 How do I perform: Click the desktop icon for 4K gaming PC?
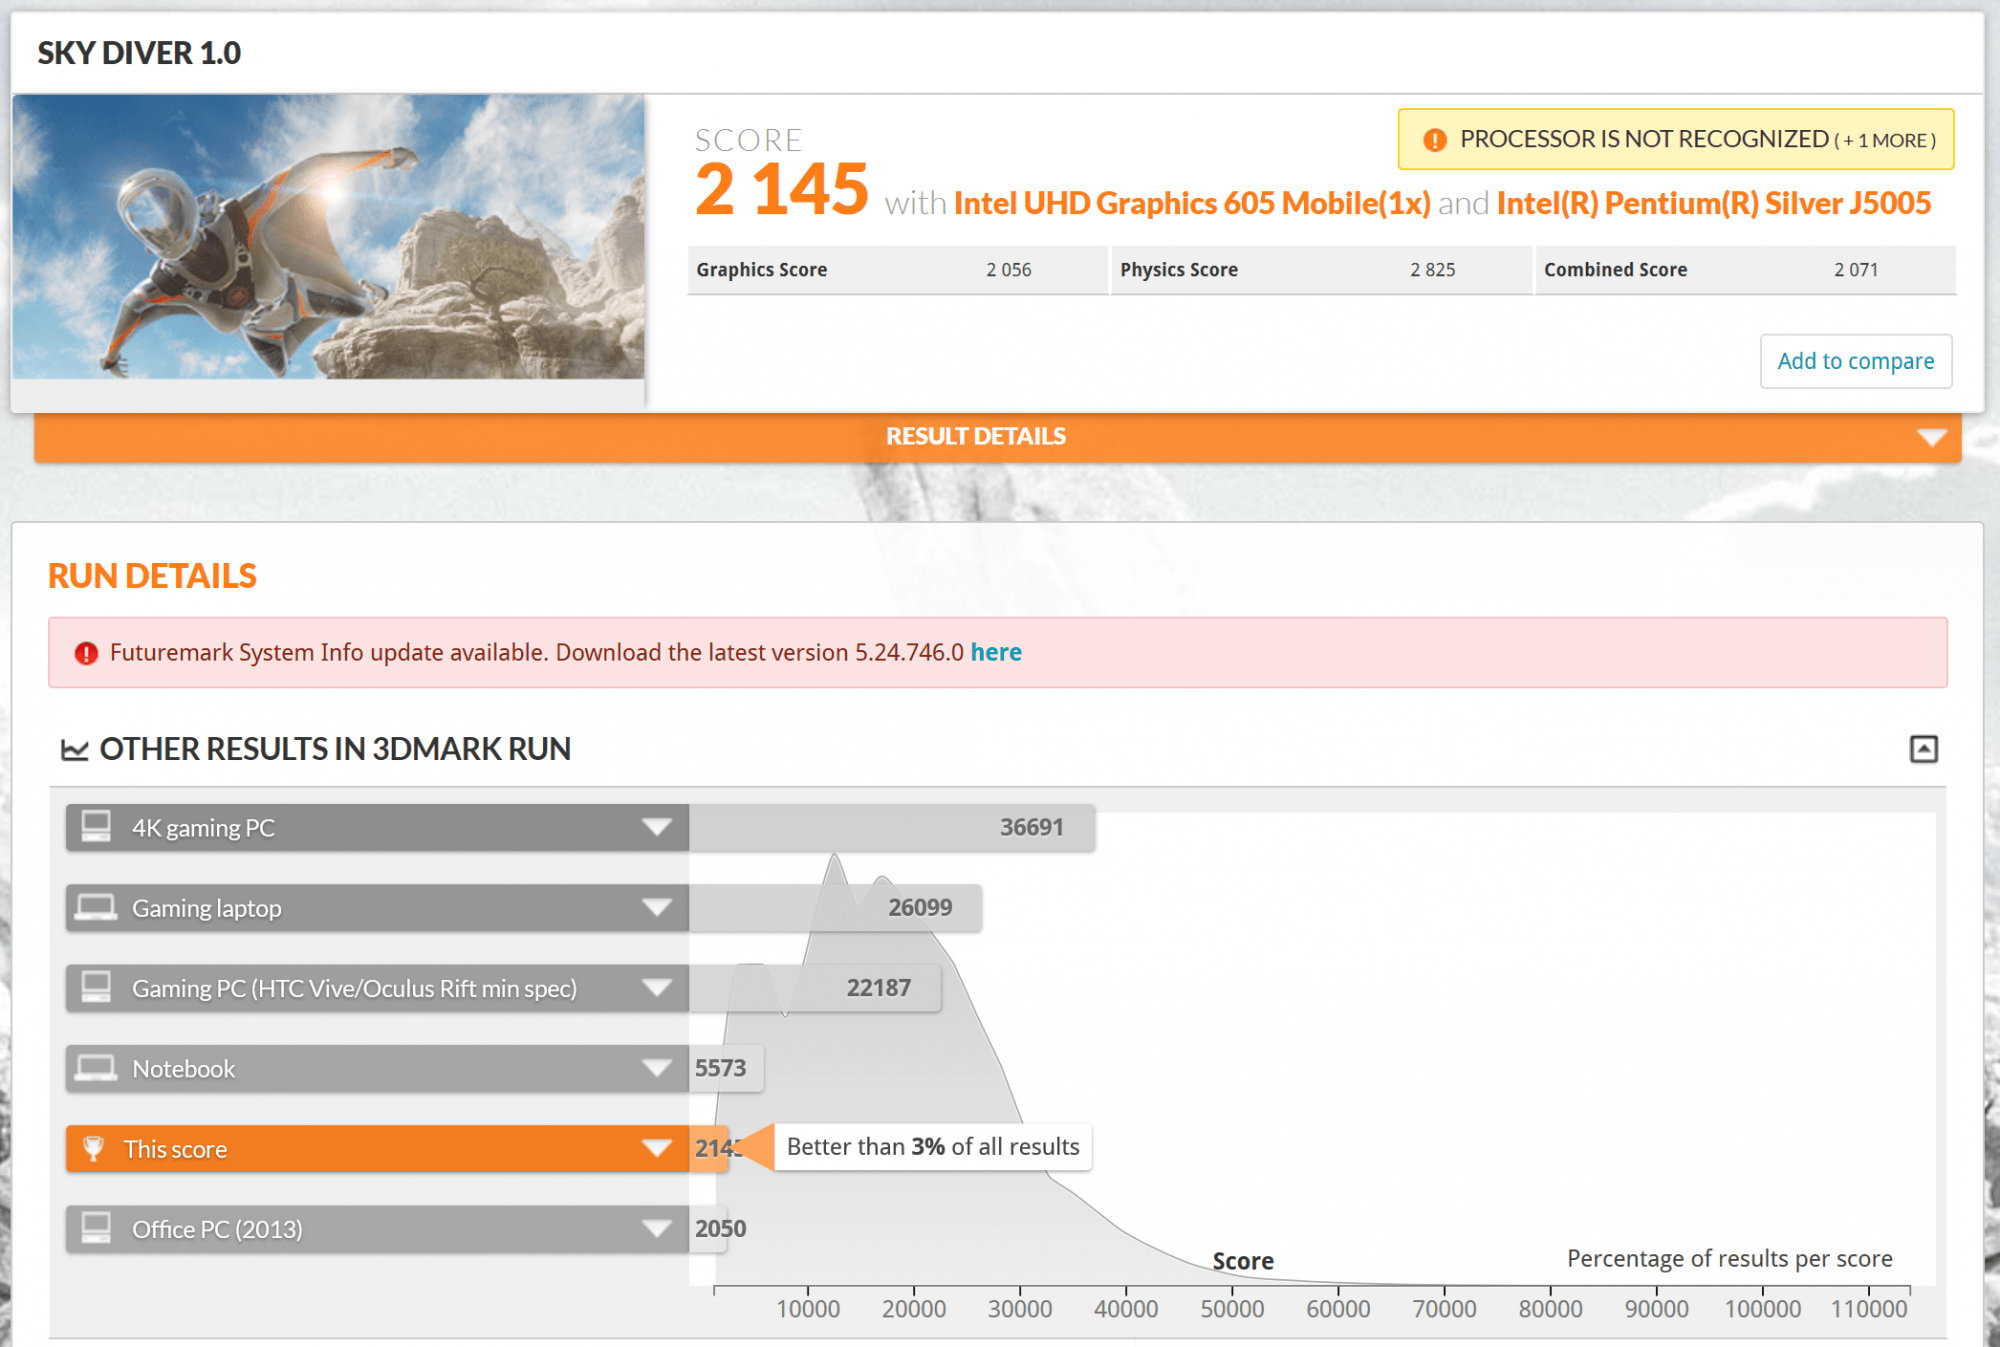click(96, 827)
